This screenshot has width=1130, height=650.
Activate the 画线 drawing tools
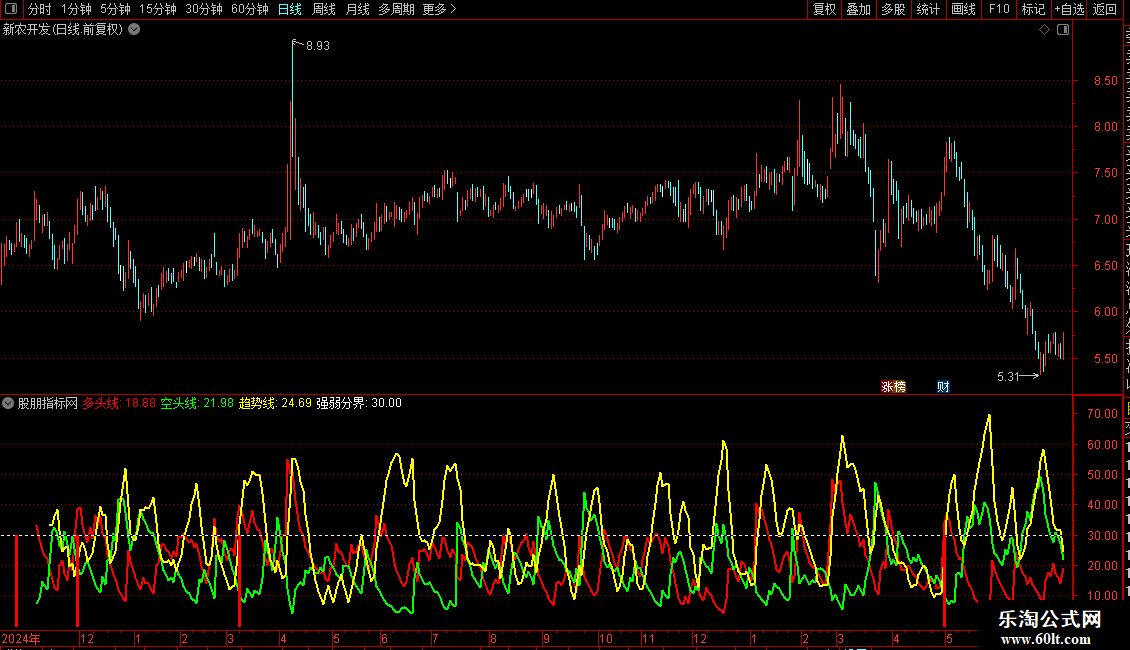pos(963,9)
